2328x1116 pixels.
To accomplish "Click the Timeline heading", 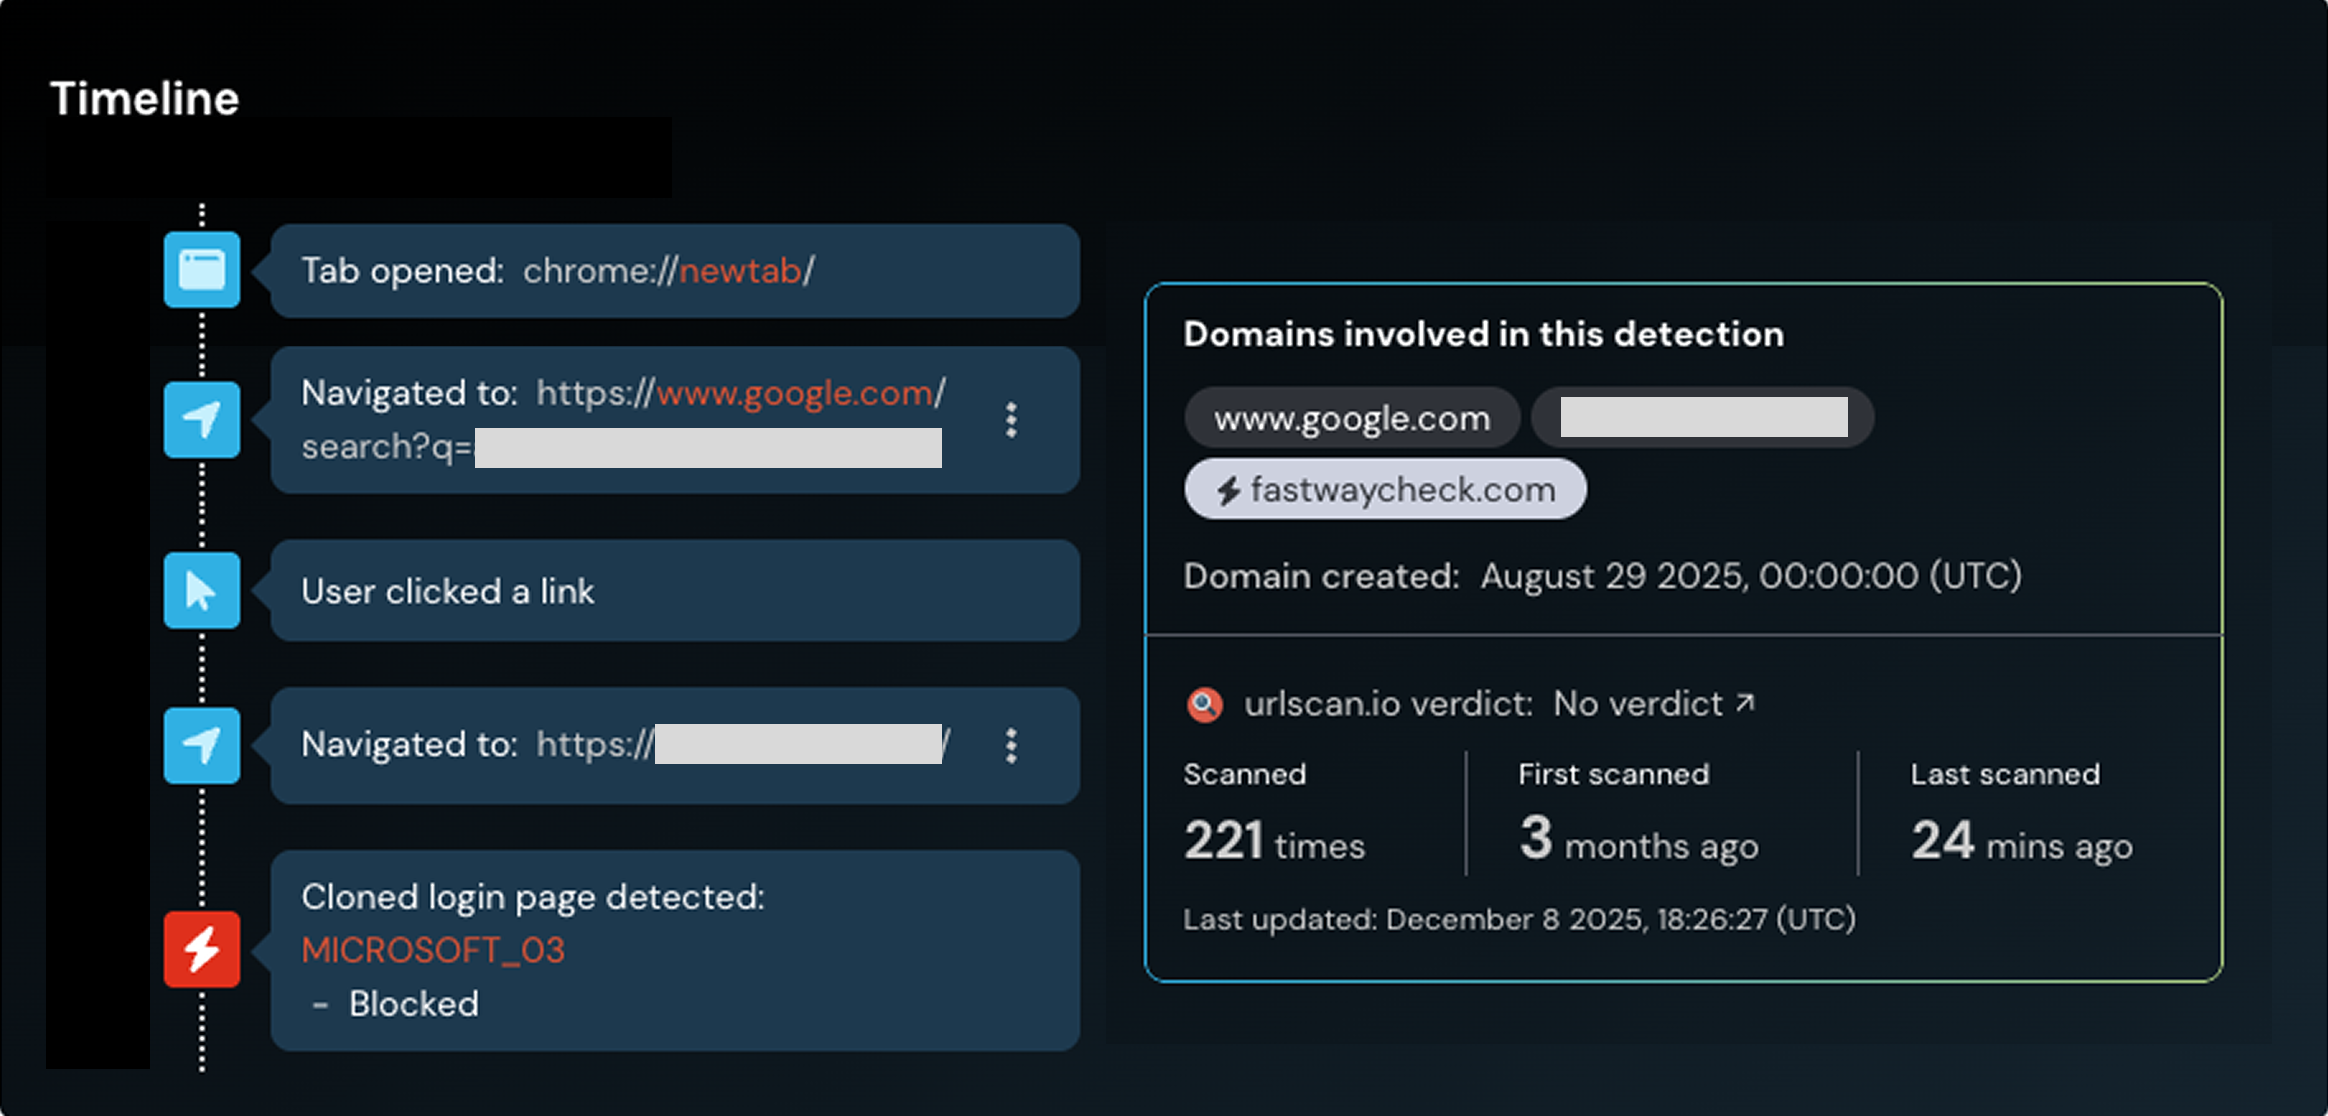I will click(144, 97).
